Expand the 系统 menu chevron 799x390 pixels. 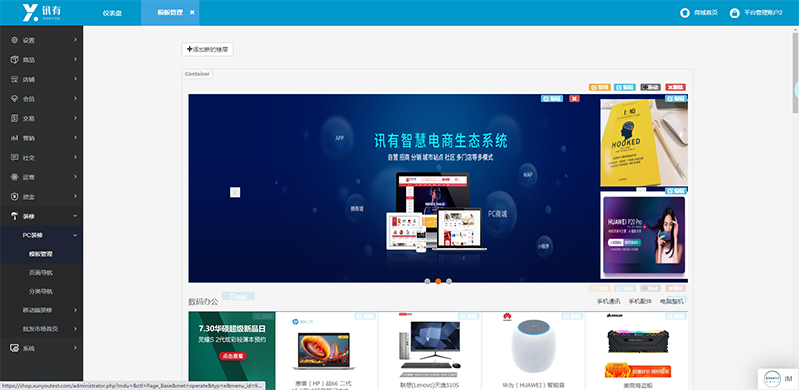point(75,348)
